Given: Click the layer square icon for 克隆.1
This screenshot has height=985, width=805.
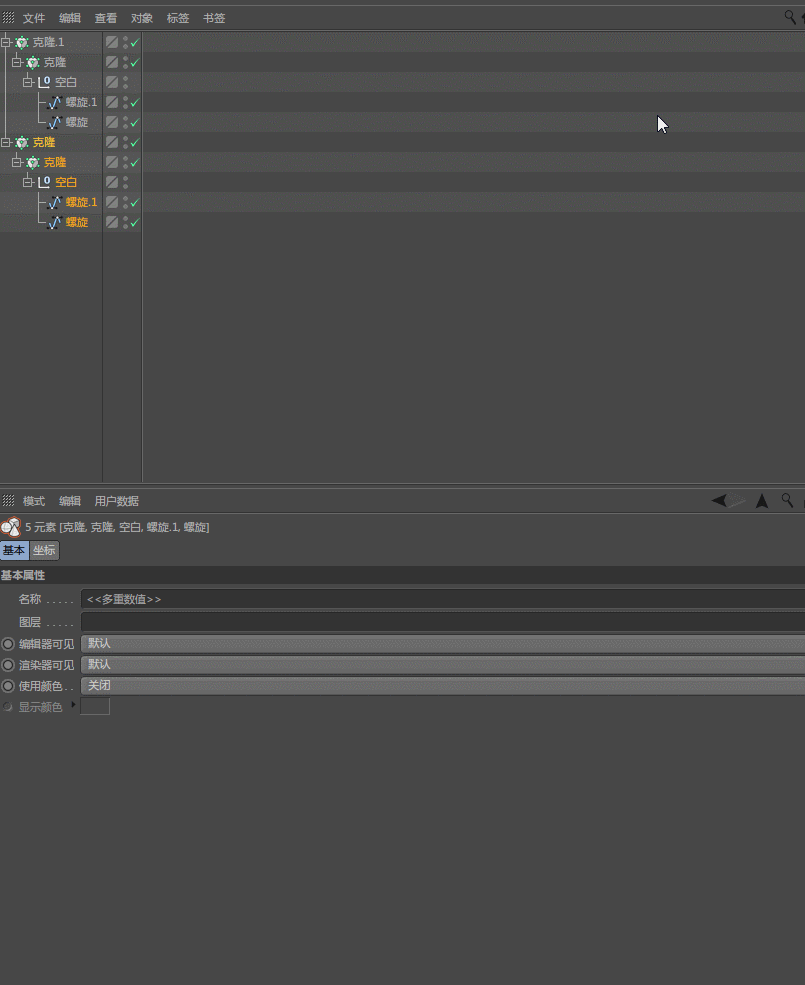Looking at the screenshot, I should point(112,42).
